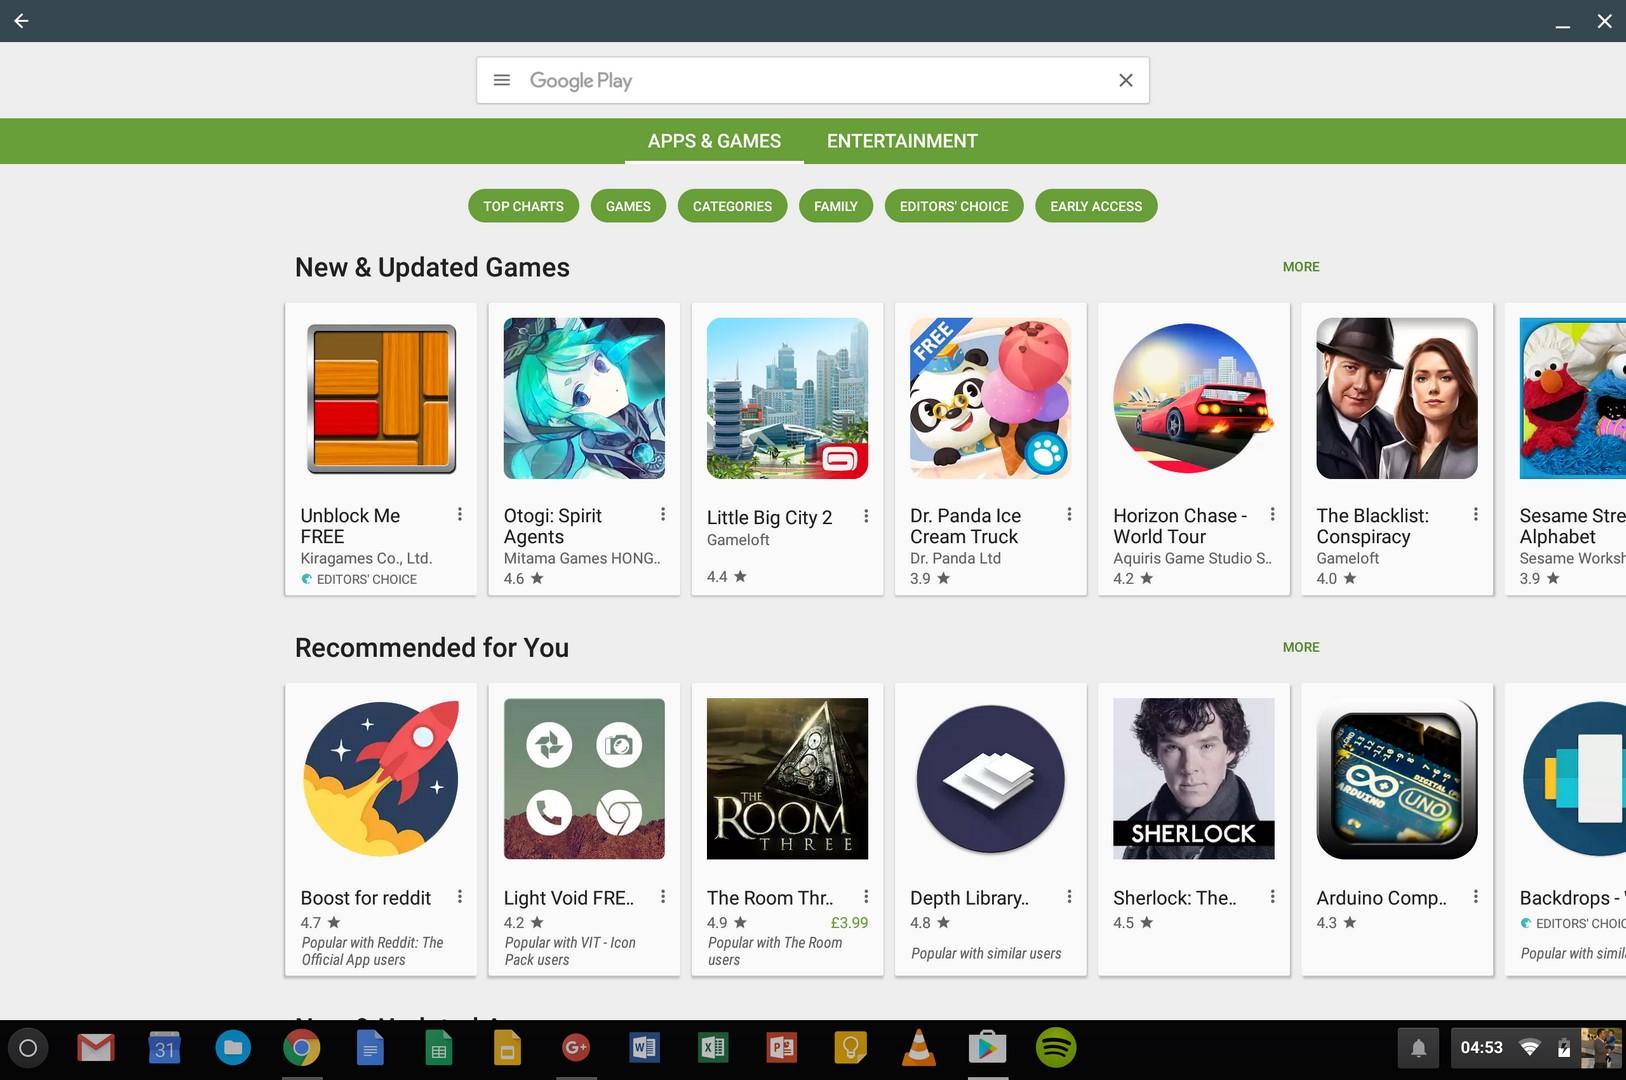
Task: Open overflow menu for Arduino Comp..
Action: click(1475, 897)
